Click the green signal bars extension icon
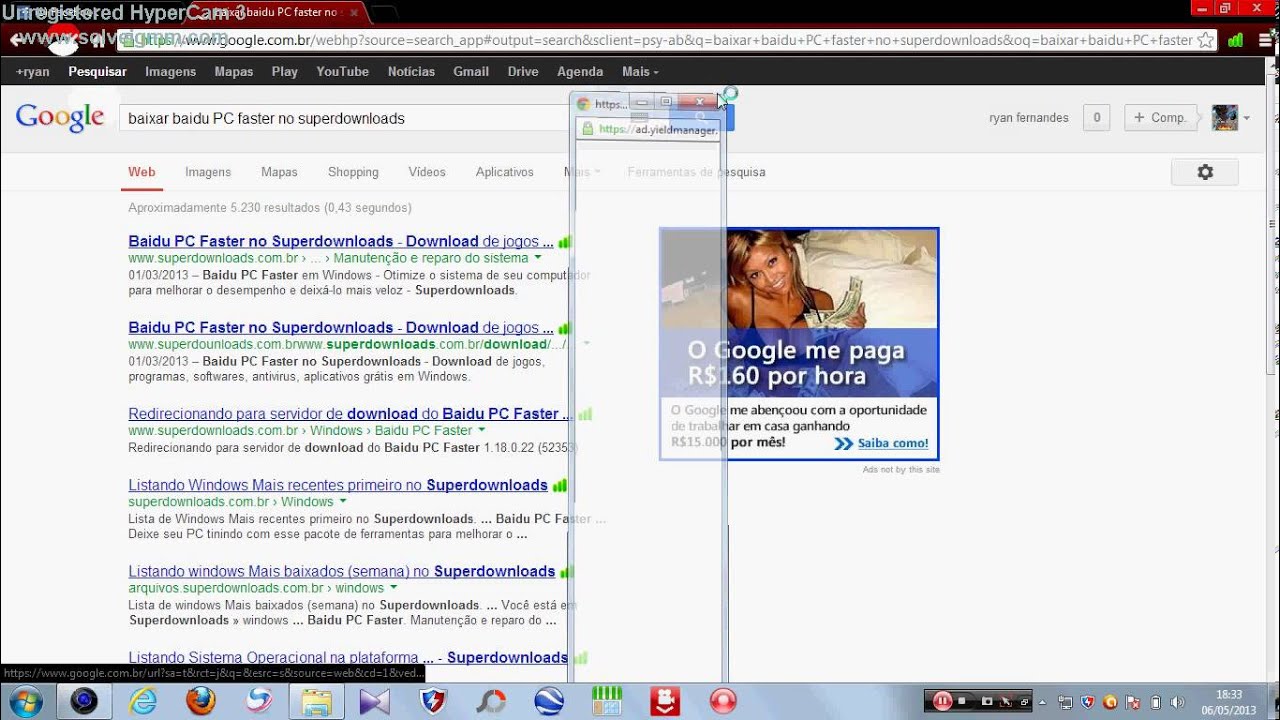The height and width of the screenshot is (720, 1280). click(1236, 41)
